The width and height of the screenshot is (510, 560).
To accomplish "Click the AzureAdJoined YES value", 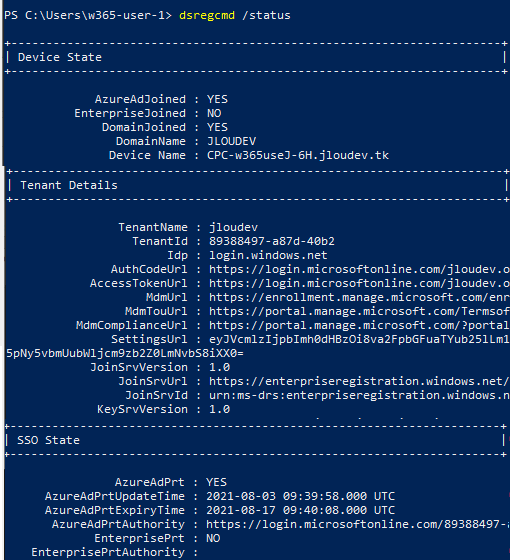I will pos(217,99).
